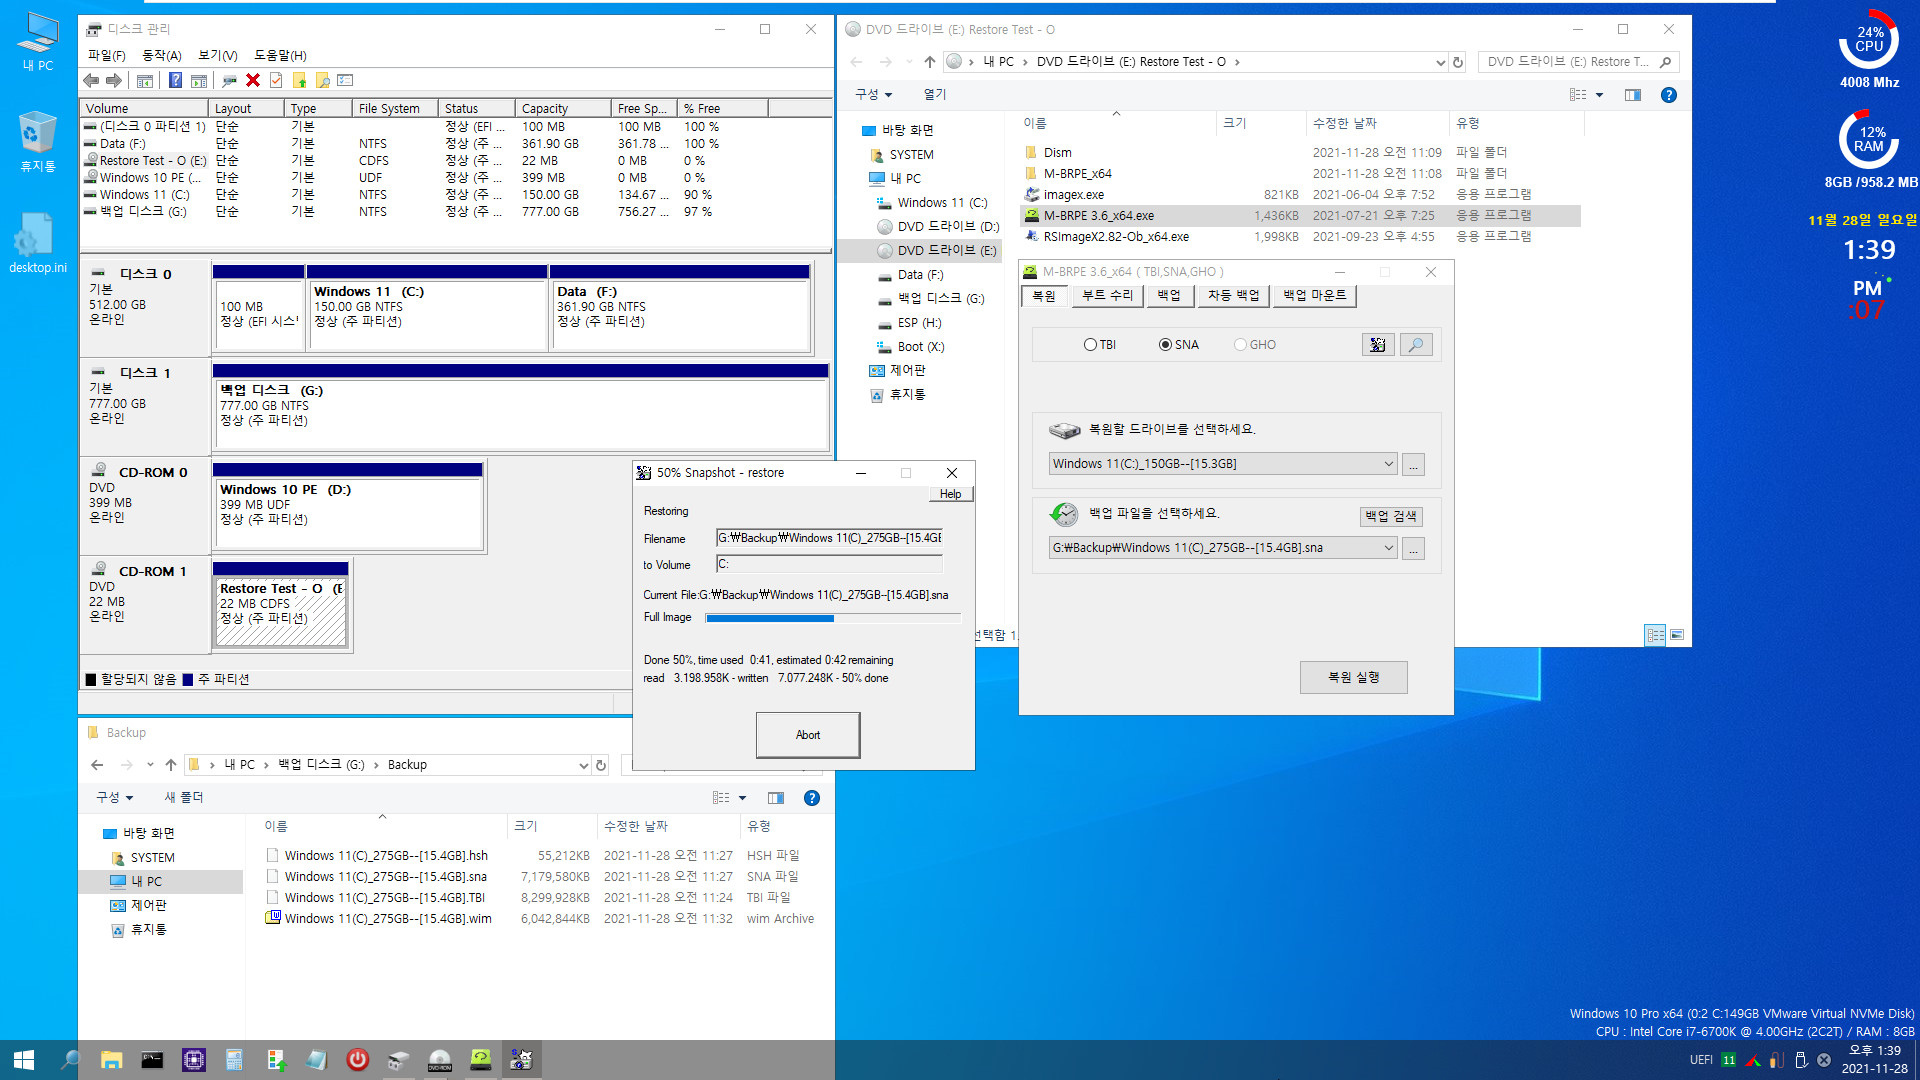
Task: Open the recycle bin desktop icon
Action: [x=37, y=141]
